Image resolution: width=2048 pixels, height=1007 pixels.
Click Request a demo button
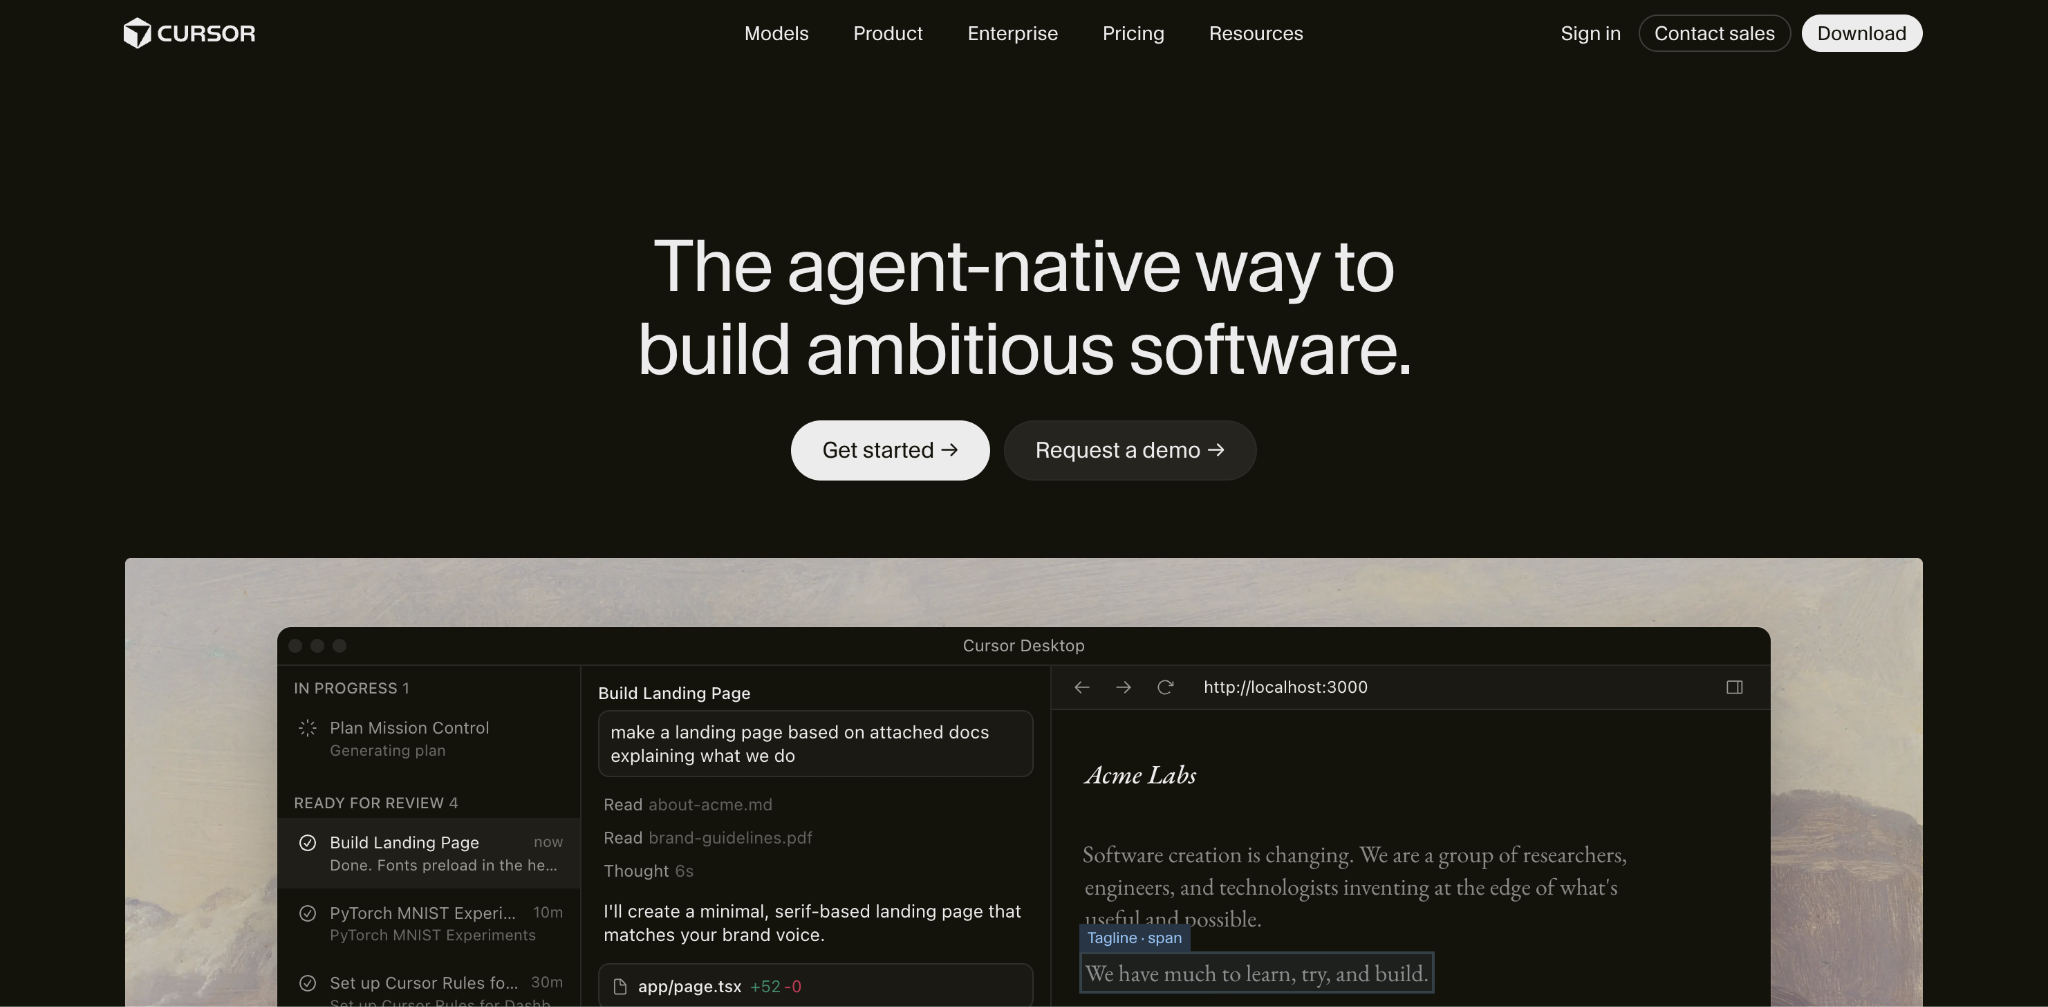pyautogui.click(x=1130, y=450)
